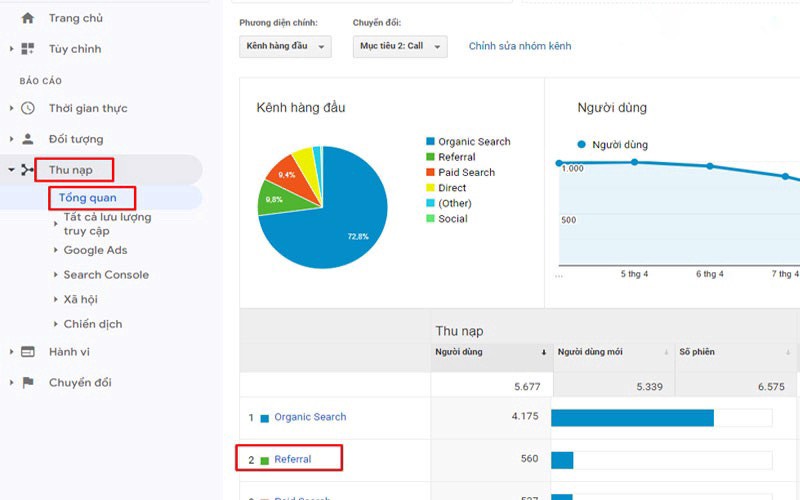Click the Đối tượng person icon
Screen dimensions: 800x500
(28, 139)
